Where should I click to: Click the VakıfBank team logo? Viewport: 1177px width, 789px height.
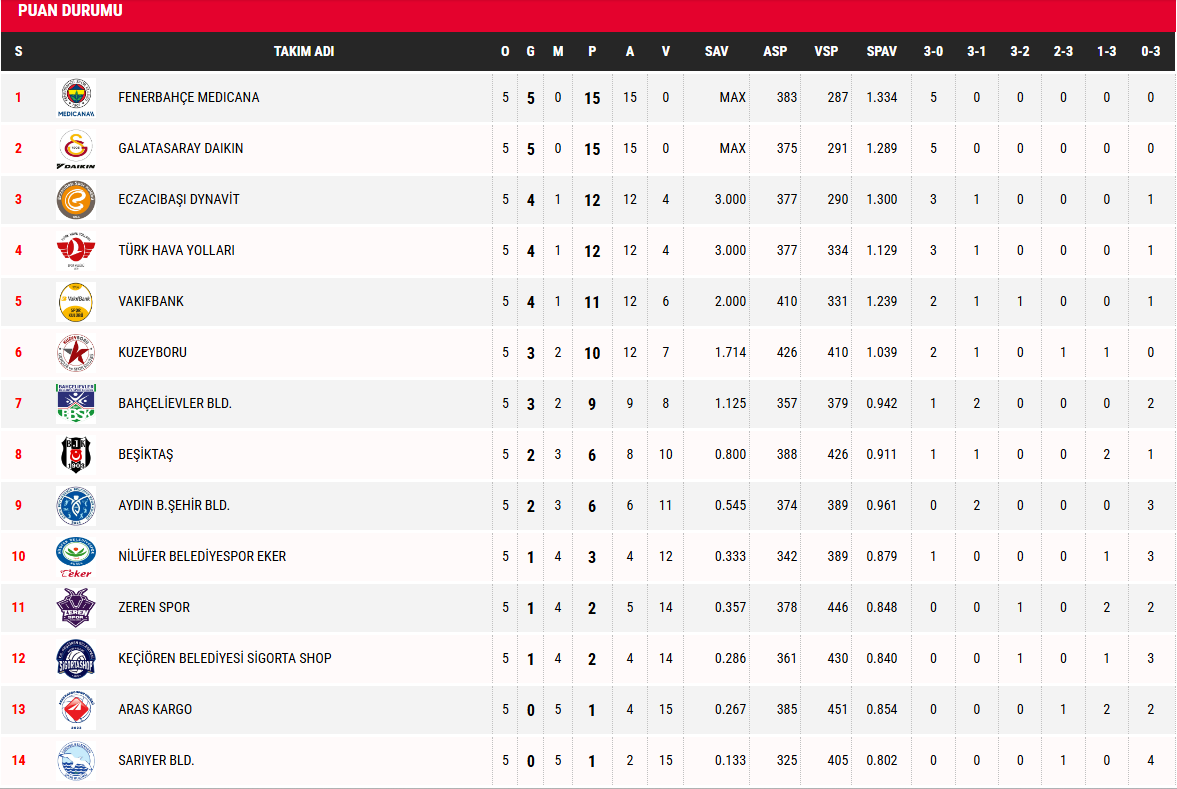[76, 302]
